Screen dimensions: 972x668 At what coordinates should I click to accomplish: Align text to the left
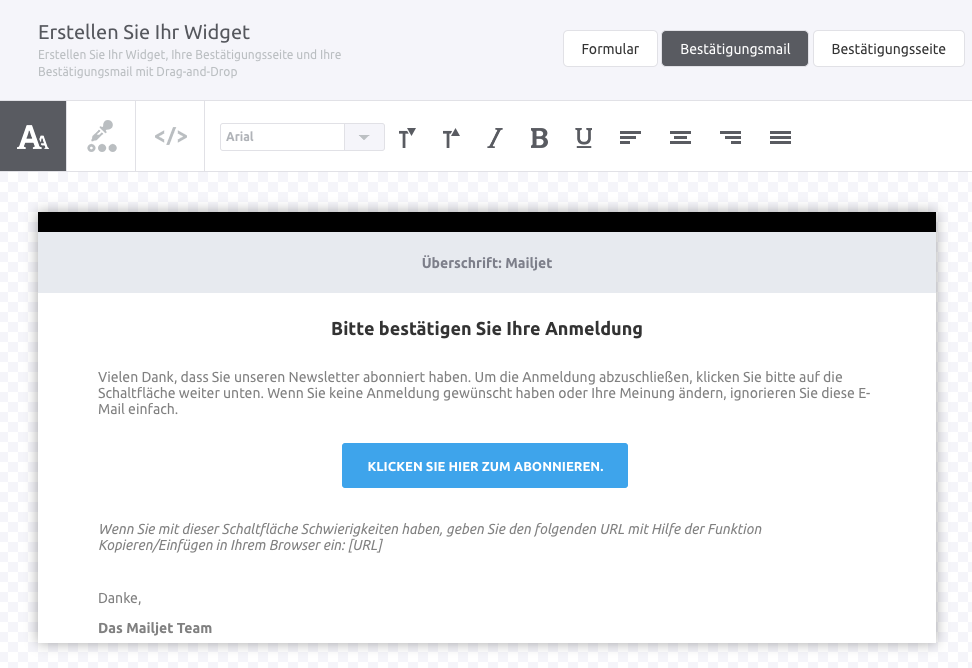pos(630,138)
